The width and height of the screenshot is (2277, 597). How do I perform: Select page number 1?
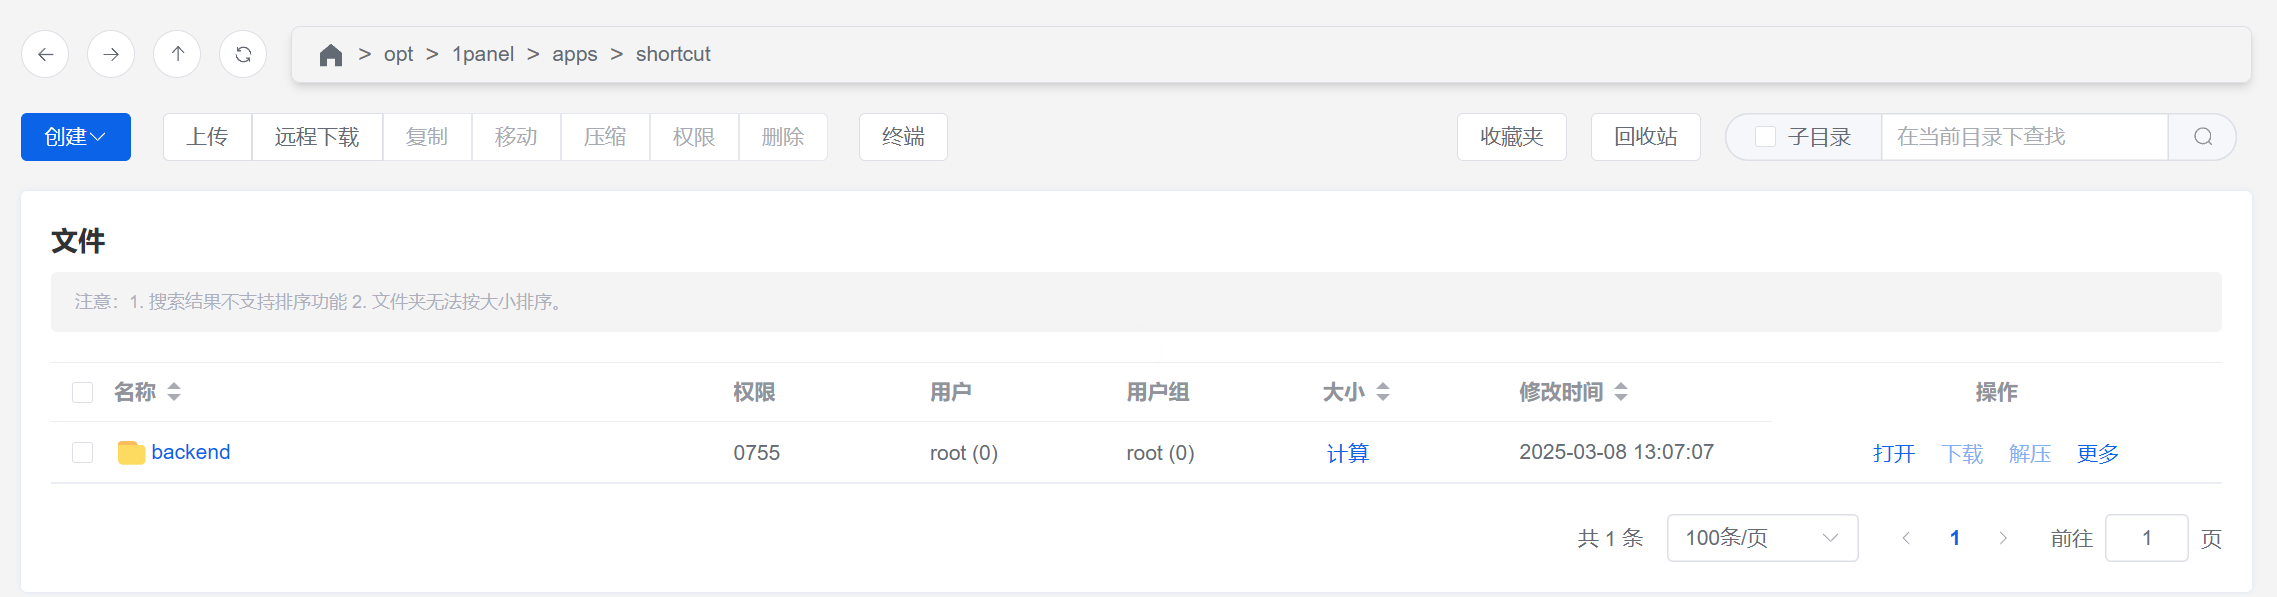point(1955,538)
